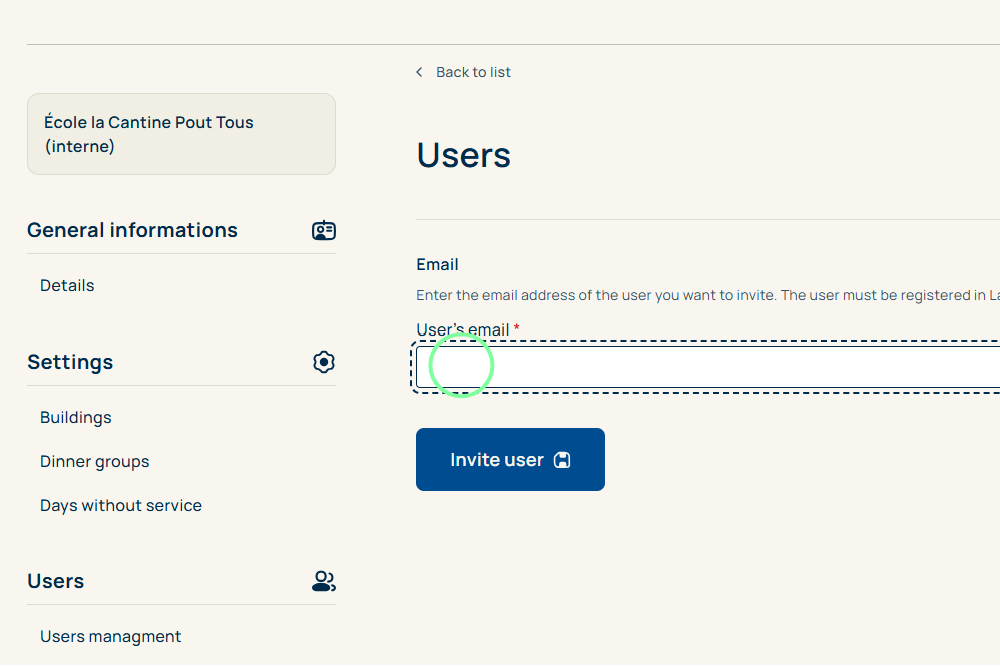1000x666 pixels.
Task: Click the ID card icon beside General informations
Action: coord(324,230)
